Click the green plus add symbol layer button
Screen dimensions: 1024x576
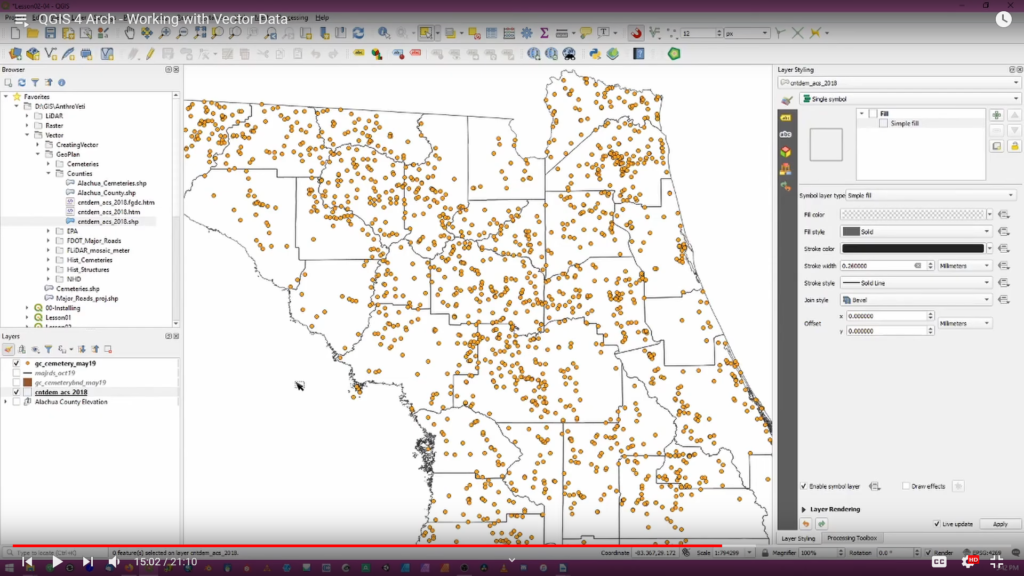(997, 115)
